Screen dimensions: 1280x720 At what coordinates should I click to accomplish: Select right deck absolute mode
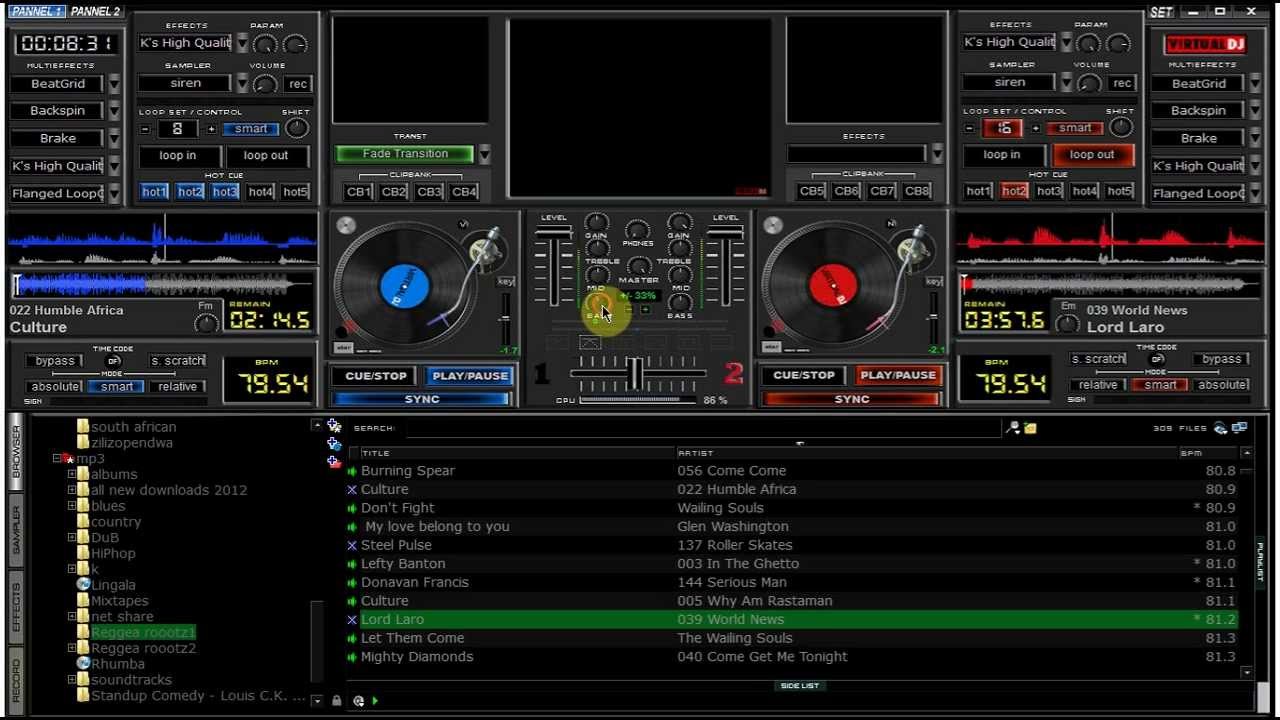click(x=1222, y=385)
